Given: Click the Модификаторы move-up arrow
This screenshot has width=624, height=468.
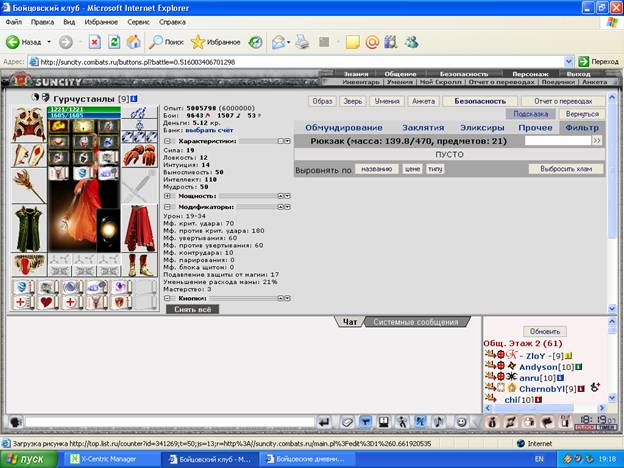Looking at the screenshot, I should point(281,207).
